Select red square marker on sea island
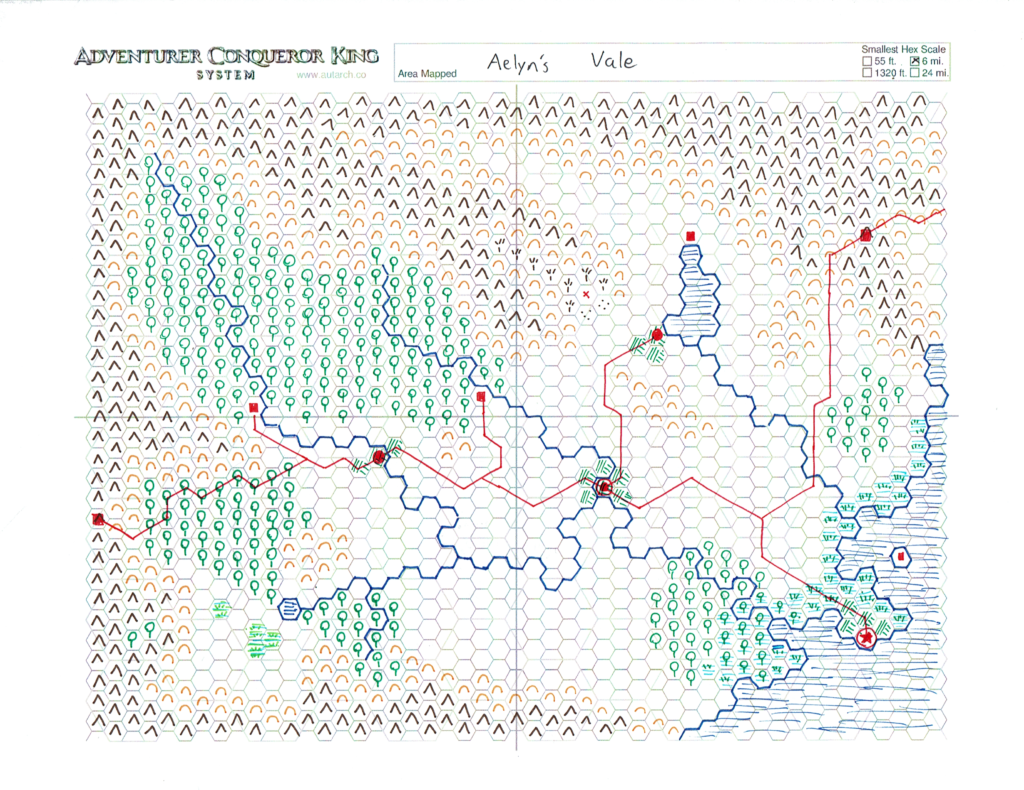Screen dimensions: 1024x790 click(x=902, y=556)
